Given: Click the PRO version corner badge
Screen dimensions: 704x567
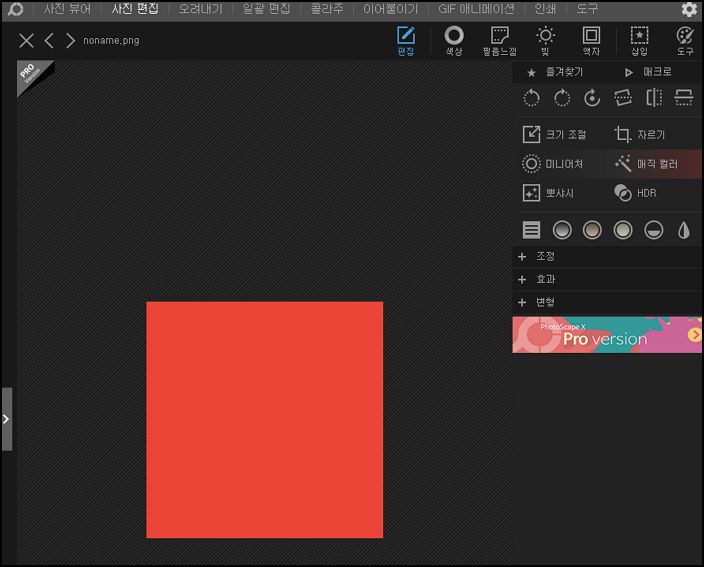Looking at the screenshot, I should [x=31, y=74].
